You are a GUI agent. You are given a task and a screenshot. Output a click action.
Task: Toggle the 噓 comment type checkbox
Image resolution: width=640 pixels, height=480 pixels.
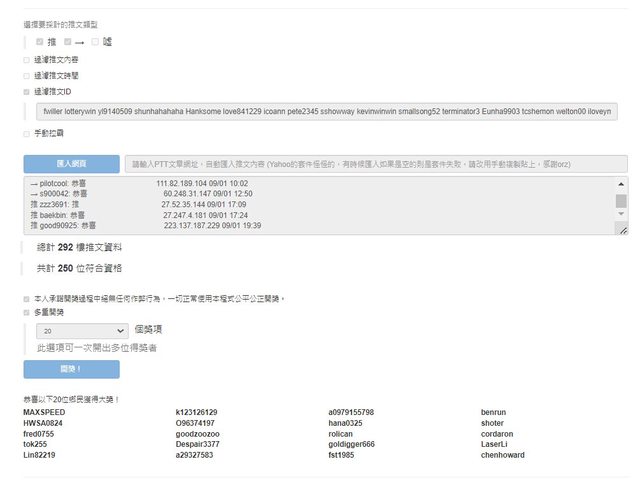pyautogui.click(x=95, y=42)
